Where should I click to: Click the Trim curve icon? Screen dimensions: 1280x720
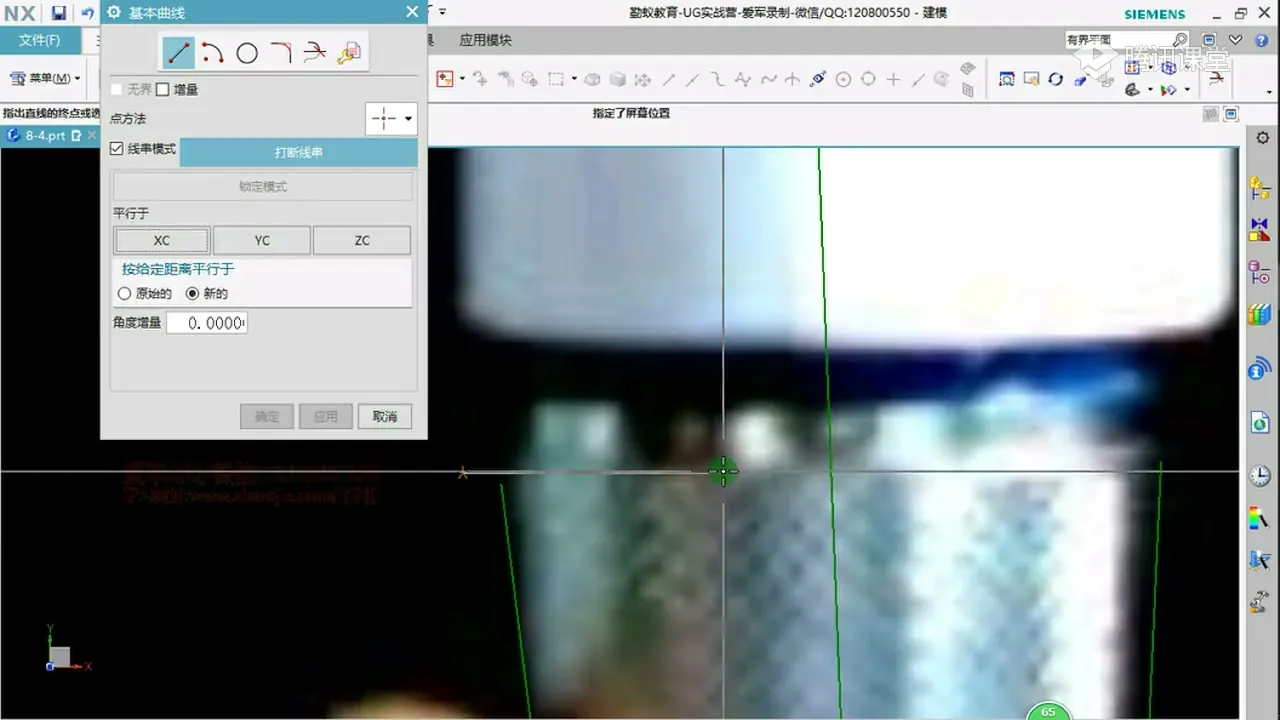315,53
